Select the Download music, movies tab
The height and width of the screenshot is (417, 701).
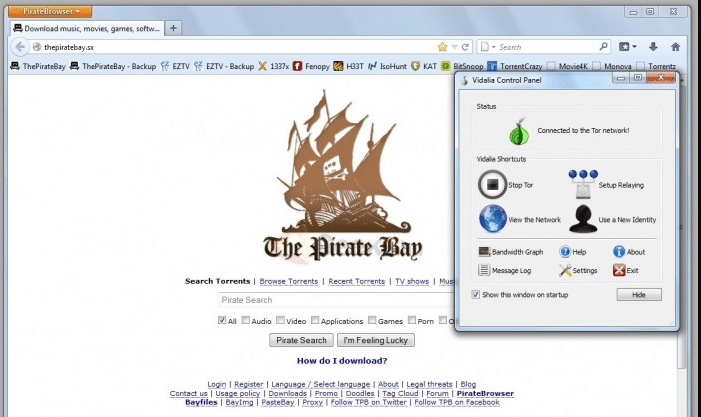click(x=87, y=28)
